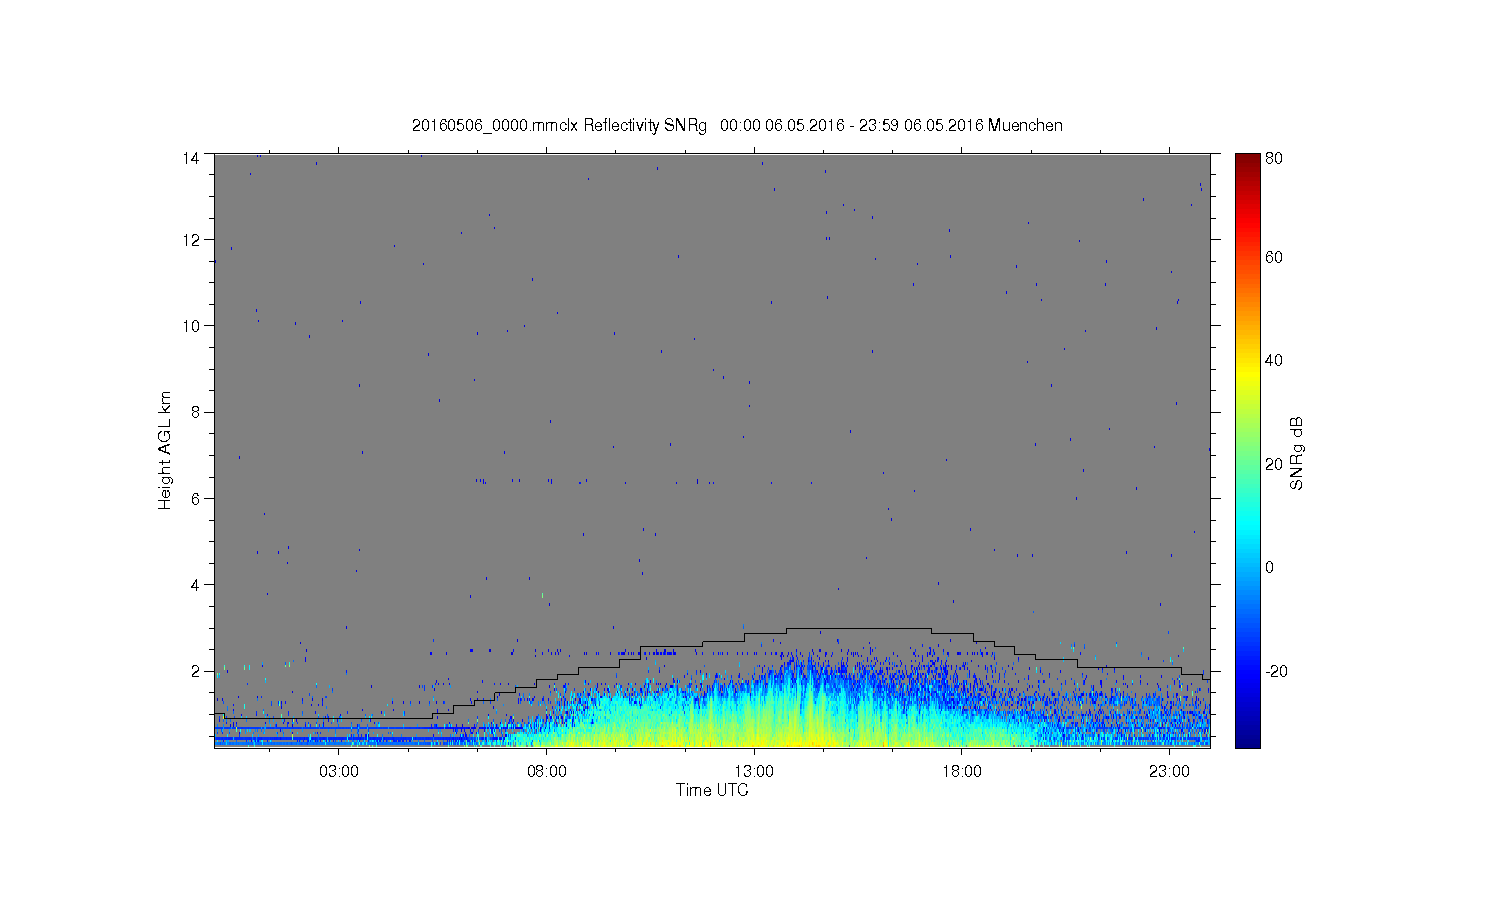Click the plot title text starting with 20160506_0000.mmclx

[x=737, y=126]
